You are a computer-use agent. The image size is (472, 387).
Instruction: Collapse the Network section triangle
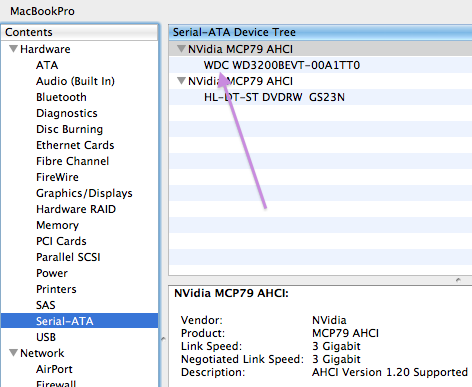13,353
